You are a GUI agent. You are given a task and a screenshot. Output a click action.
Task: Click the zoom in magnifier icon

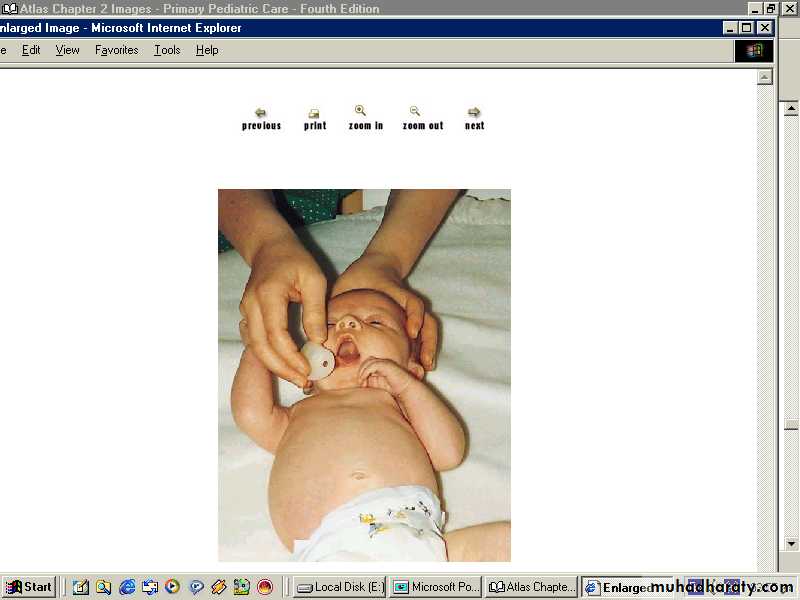361,111
